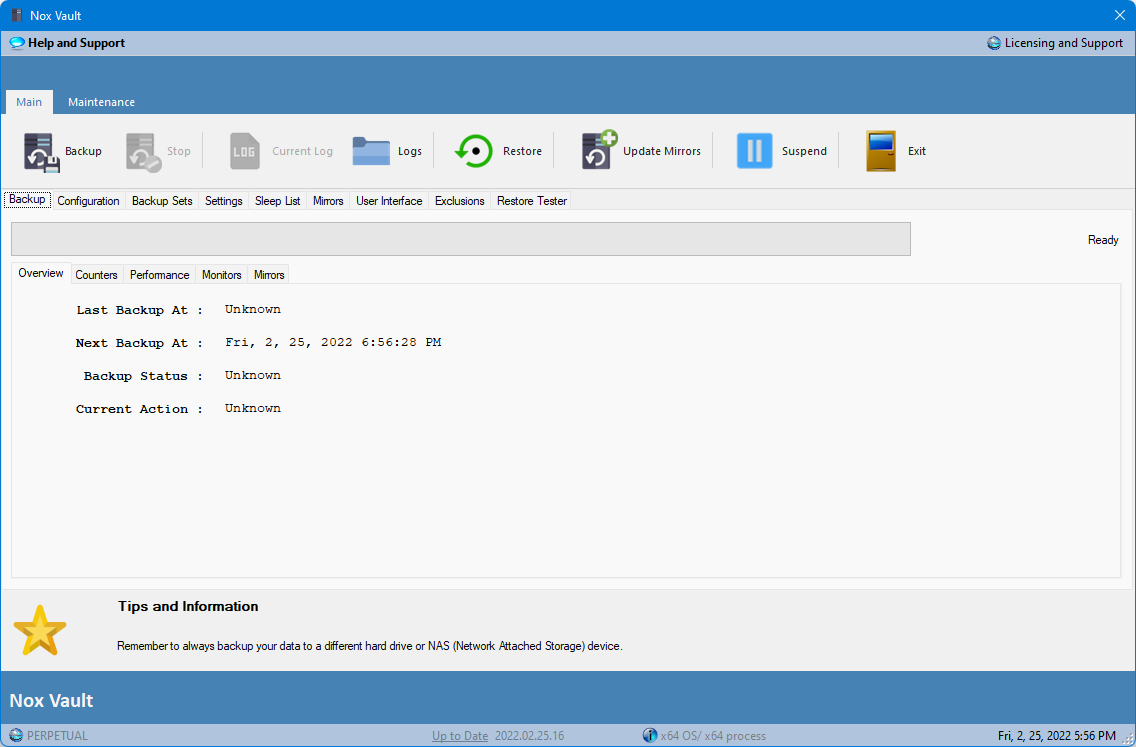1136x747 pixels.
Task: Open the Logs folder icon
Action: pyautogui.click(x=371, y=151)
